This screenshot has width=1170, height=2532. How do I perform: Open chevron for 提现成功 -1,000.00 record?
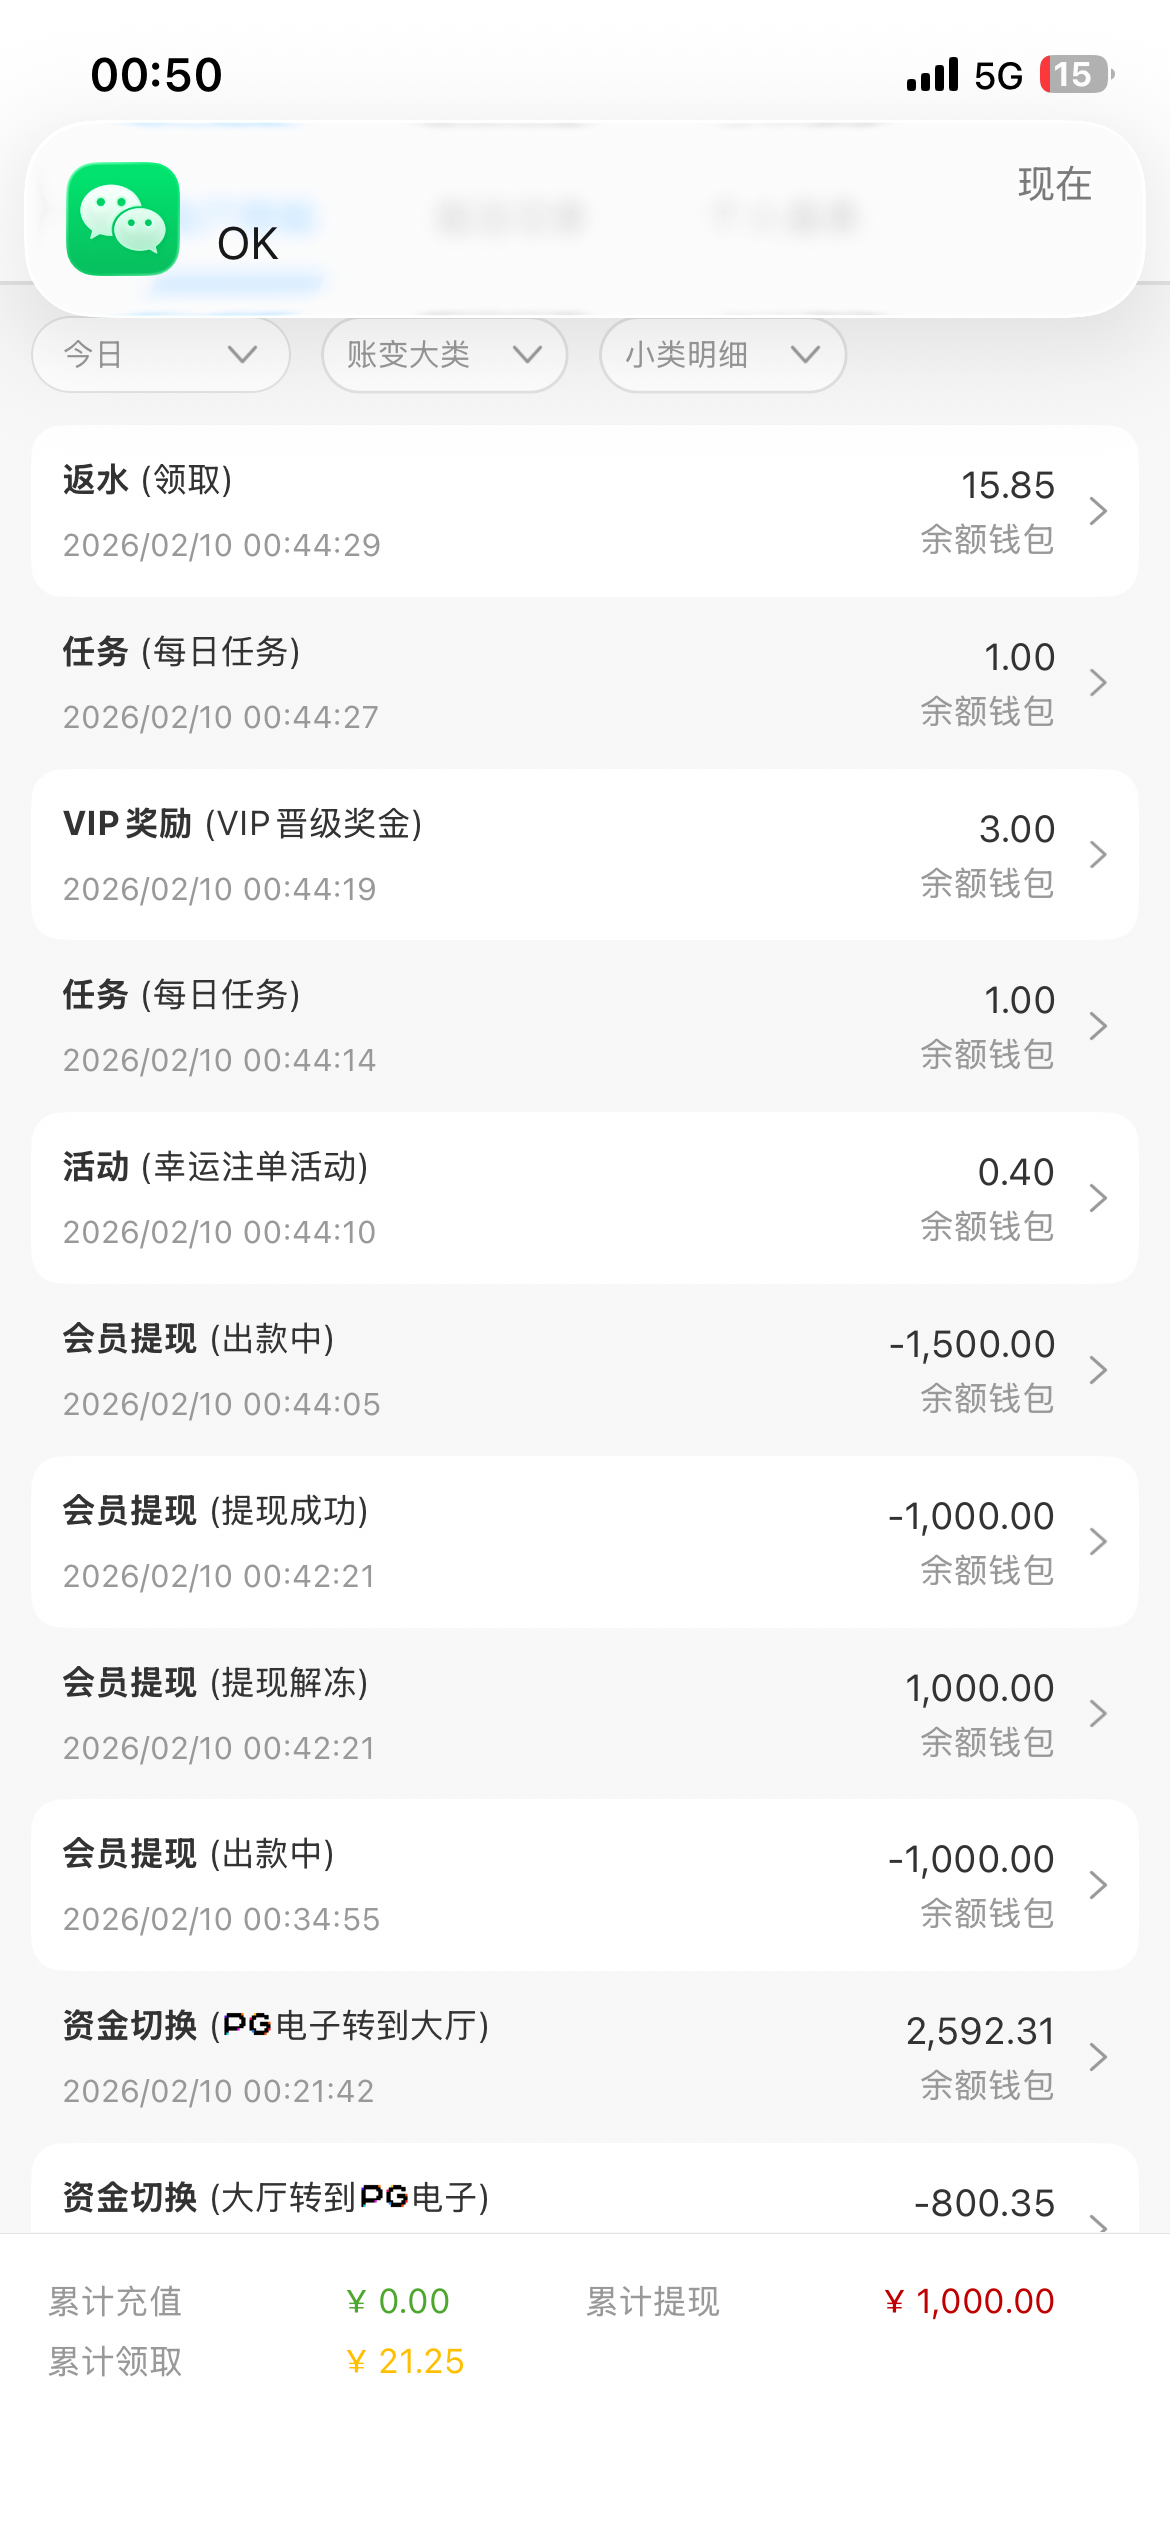(x=1098, y=1542)
